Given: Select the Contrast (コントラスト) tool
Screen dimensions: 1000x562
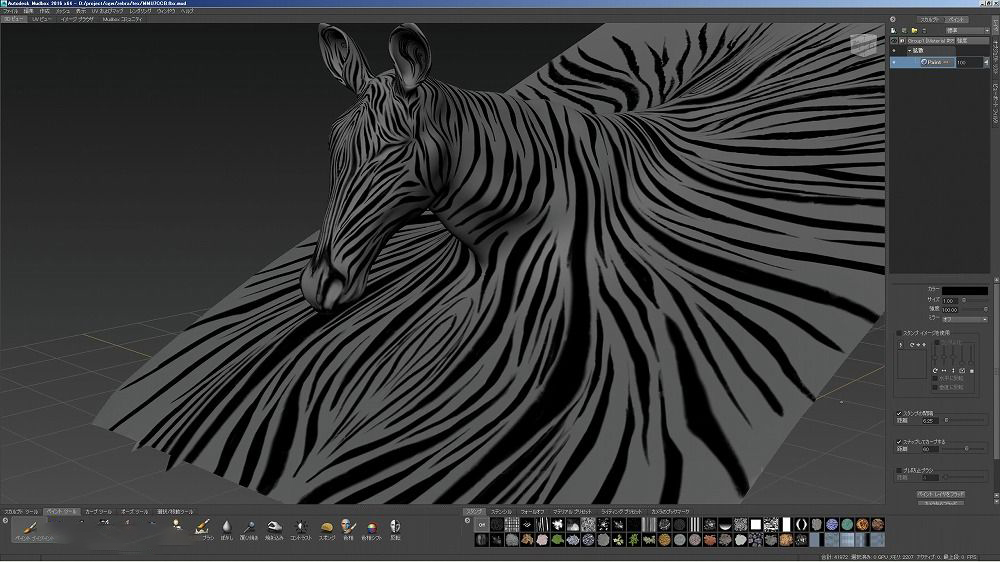Looking at the screenshot, I should 300,526.
